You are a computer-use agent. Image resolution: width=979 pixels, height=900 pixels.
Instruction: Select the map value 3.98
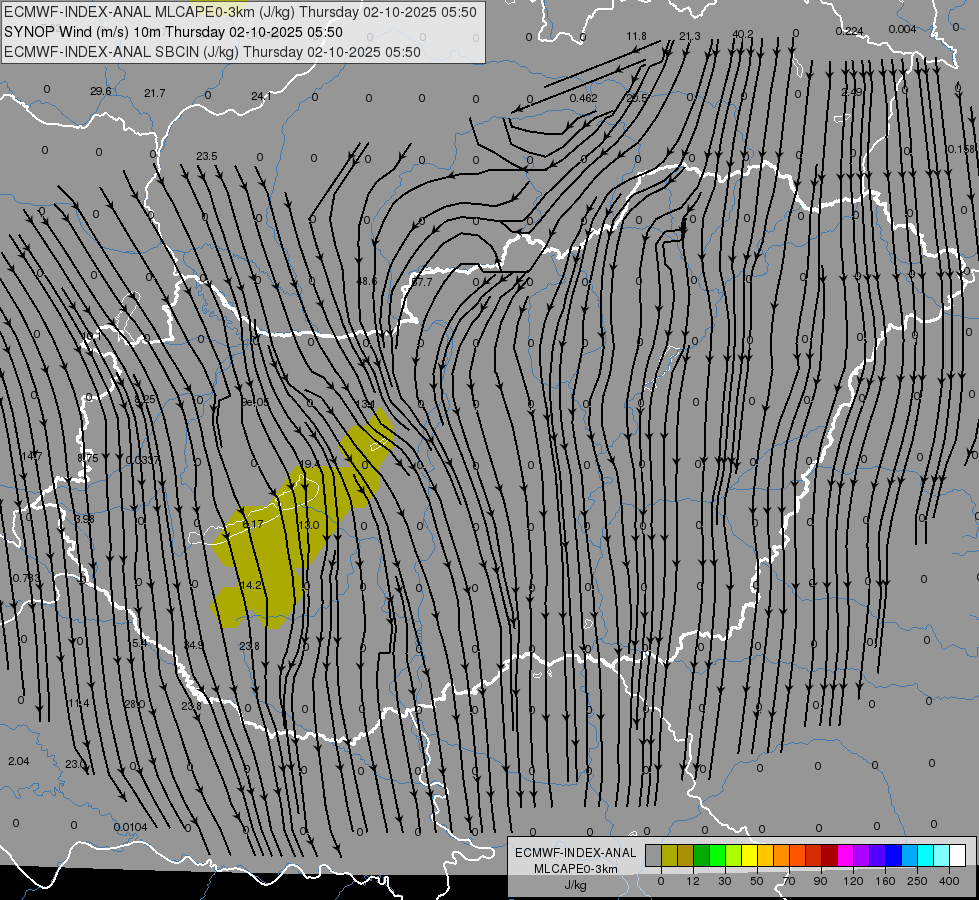point(84,519)
